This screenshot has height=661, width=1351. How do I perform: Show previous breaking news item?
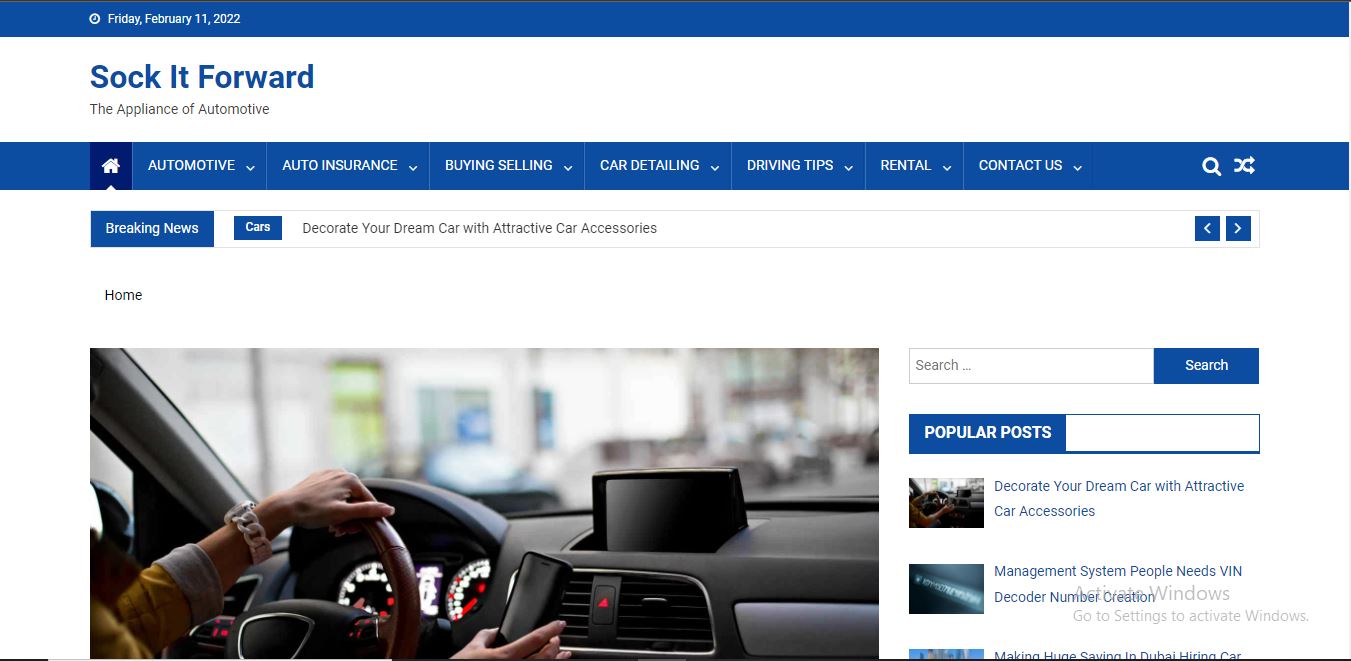click(x=1207, y=229)
